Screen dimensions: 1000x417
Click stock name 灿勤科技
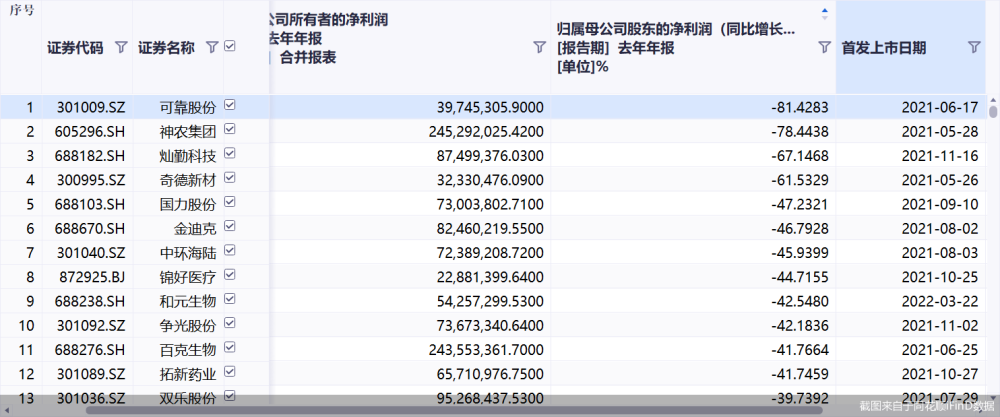(188, 156)
